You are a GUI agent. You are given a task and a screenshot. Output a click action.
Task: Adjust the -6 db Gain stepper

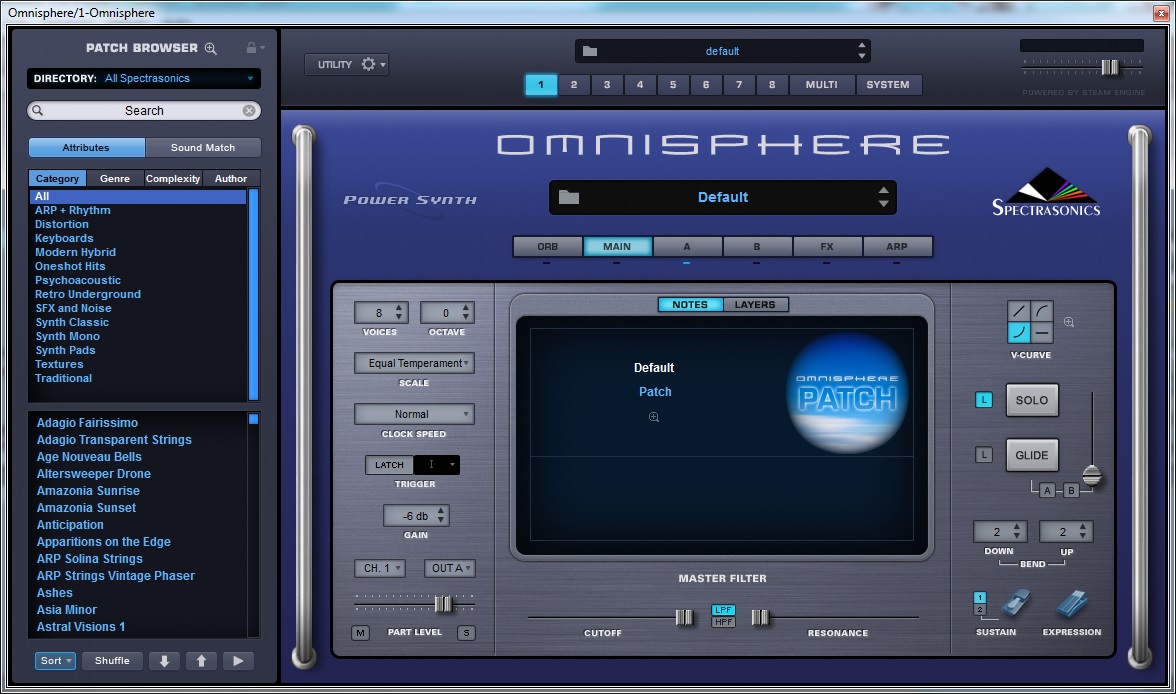point(441,515)
